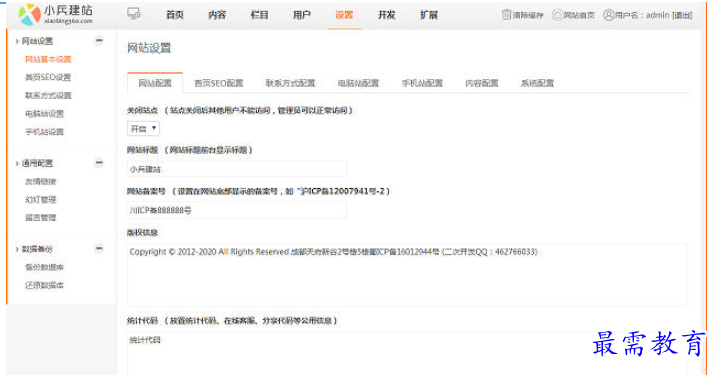The image size is (714, 375).
Task: Open 友情链接 in sidebar
Action: point(41,182)
